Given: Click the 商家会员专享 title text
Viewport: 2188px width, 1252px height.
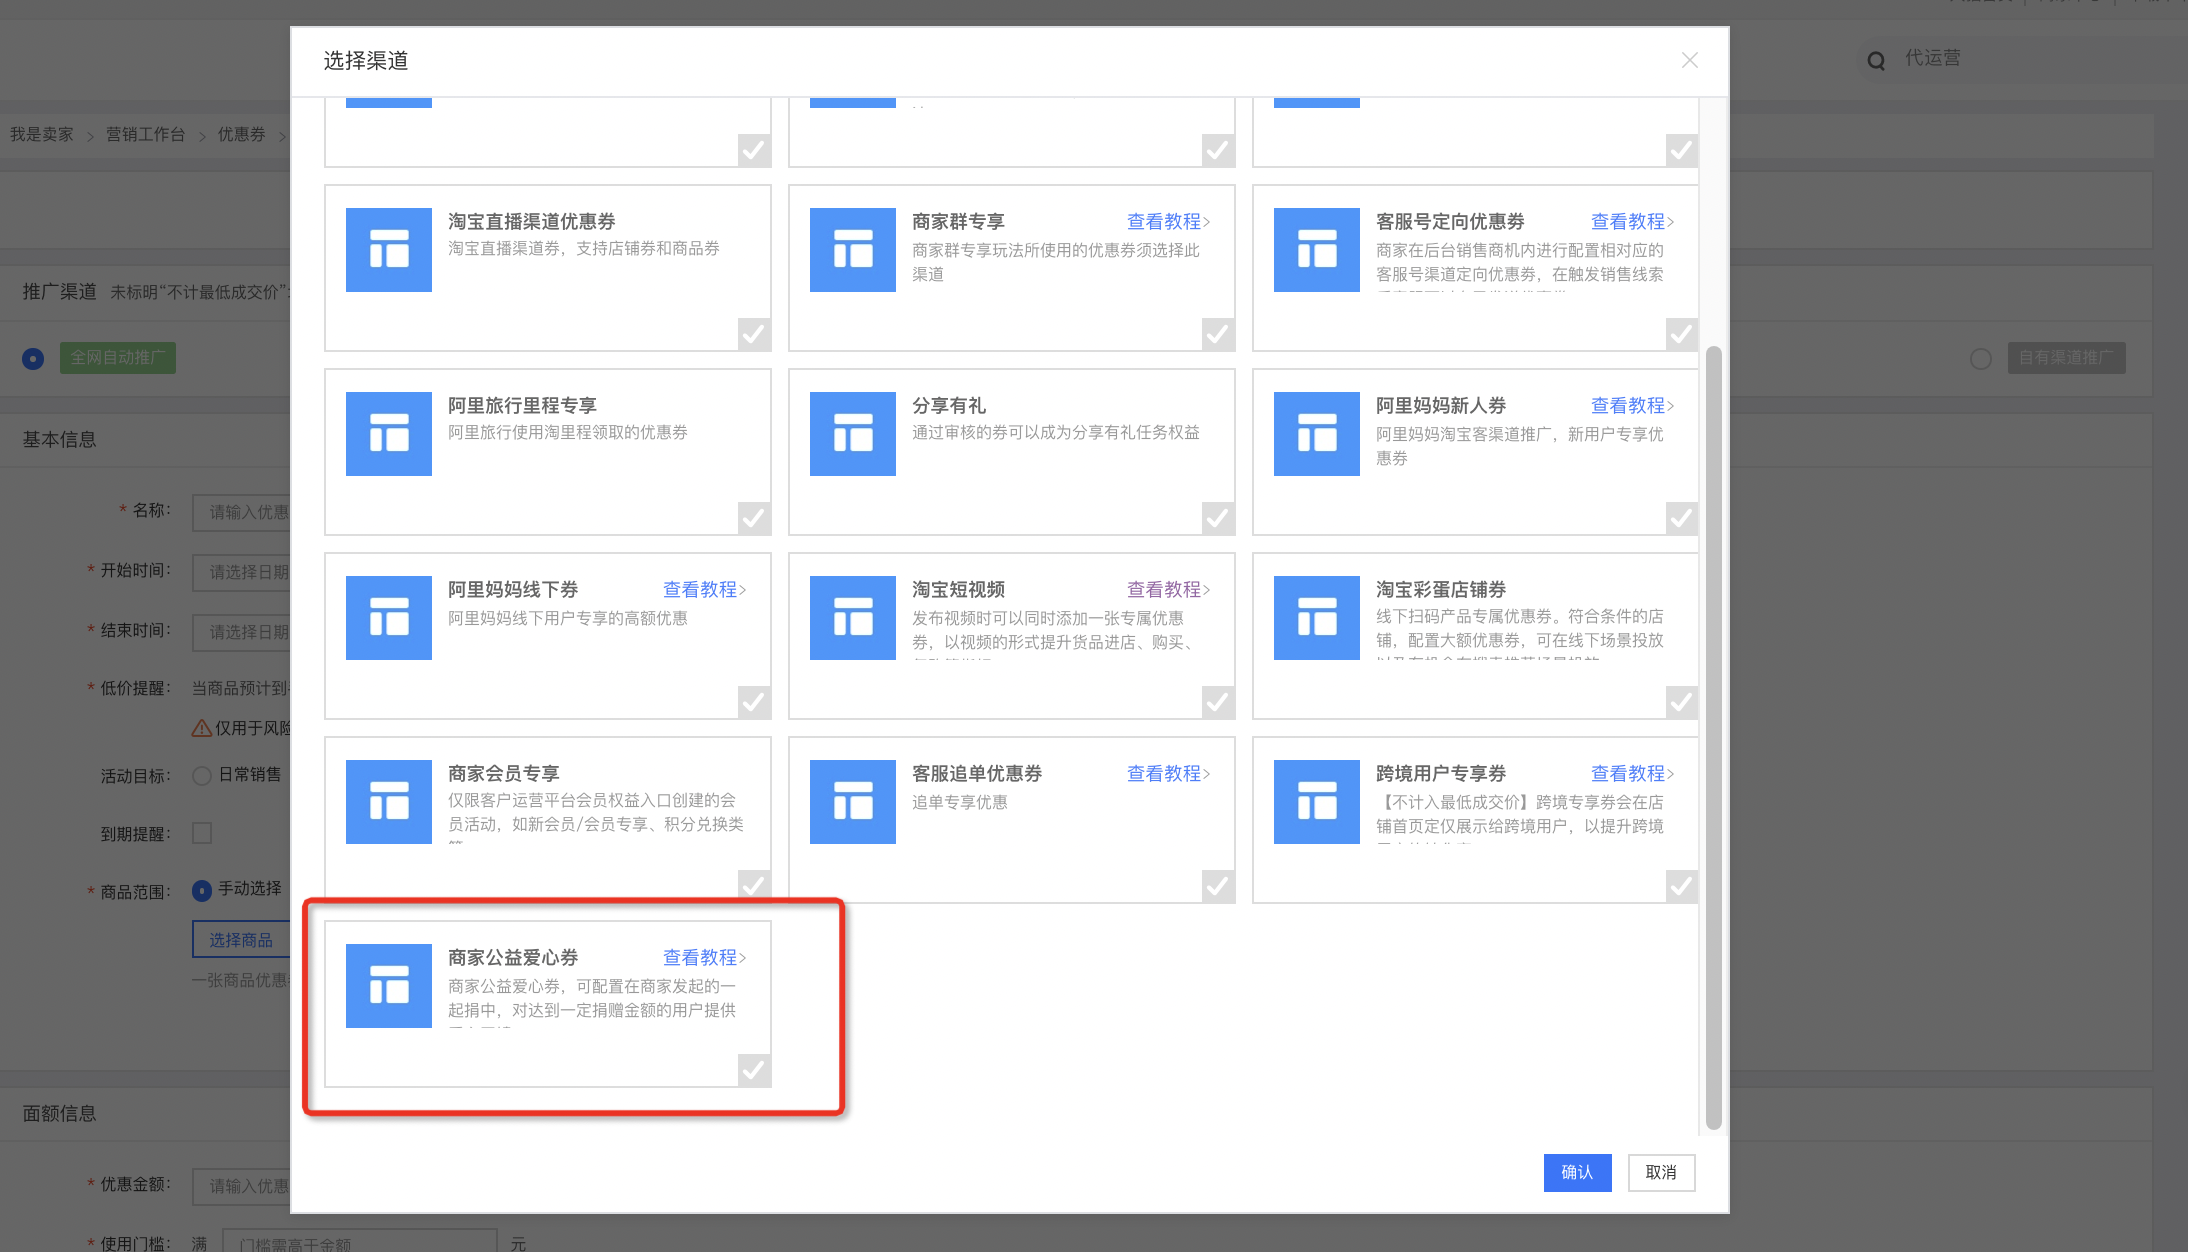Looking at the screenshot, I should pos(504,774).
